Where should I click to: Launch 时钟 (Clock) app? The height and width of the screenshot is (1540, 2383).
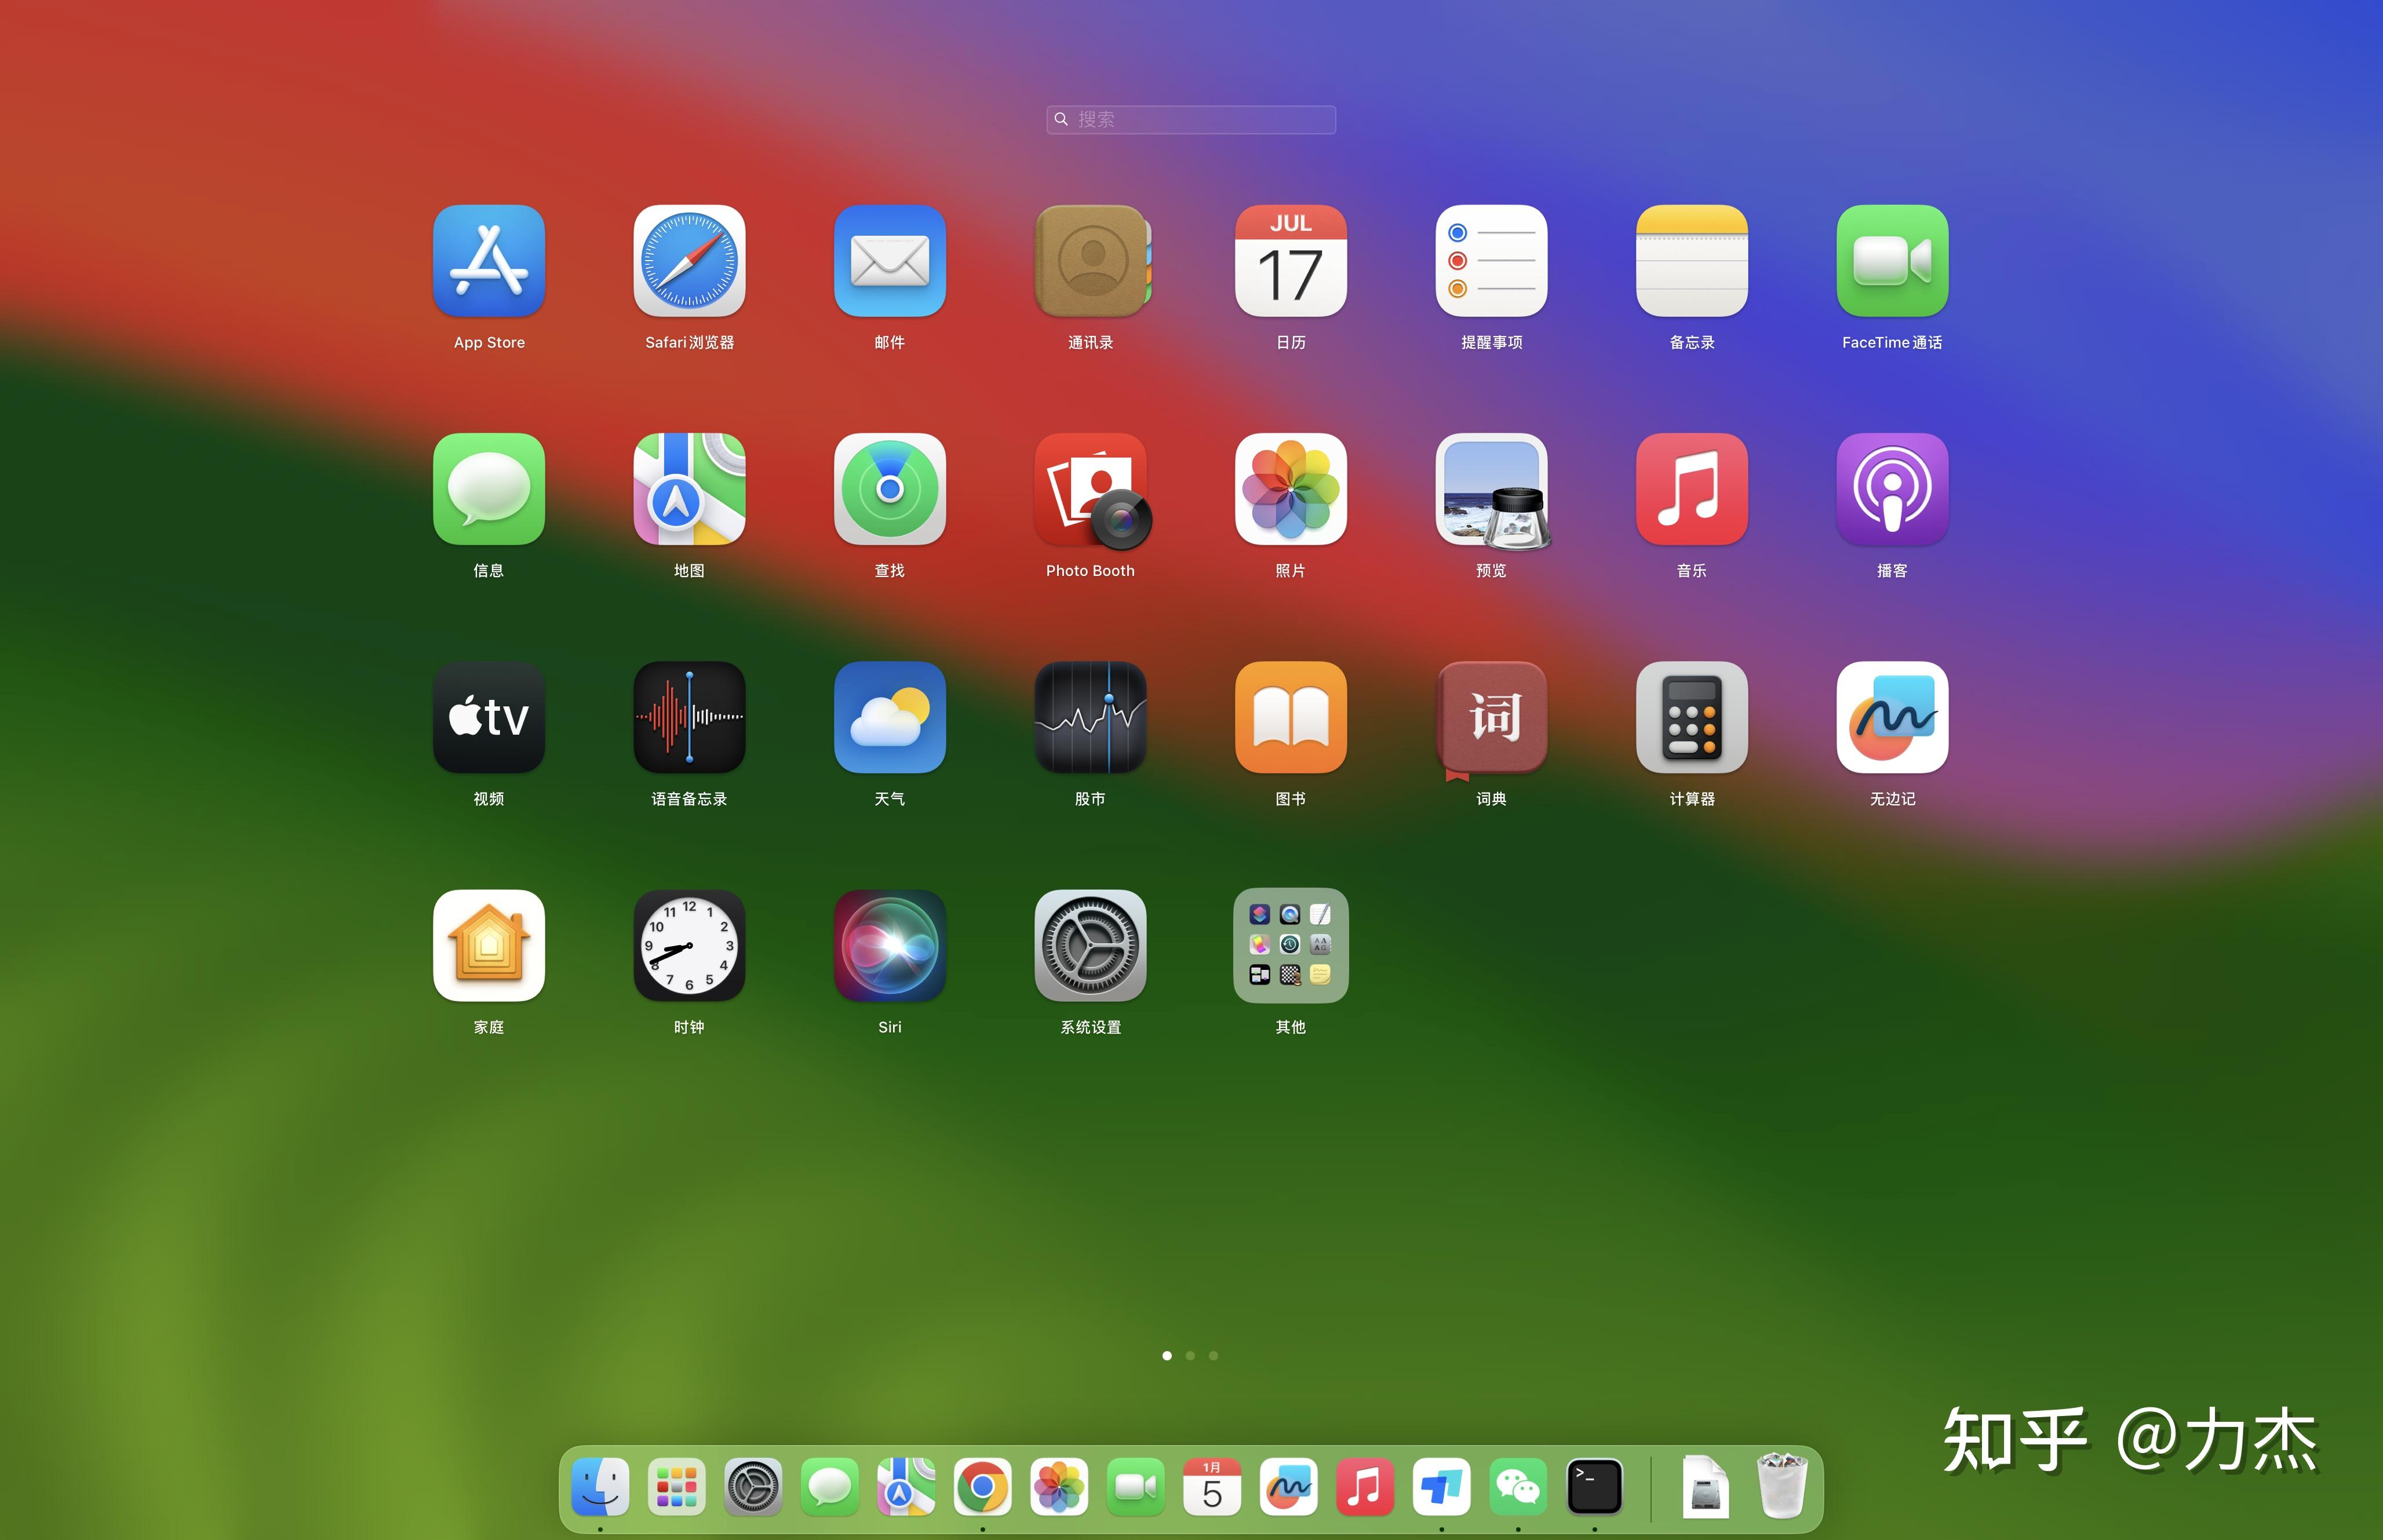[x=689, y=945]
